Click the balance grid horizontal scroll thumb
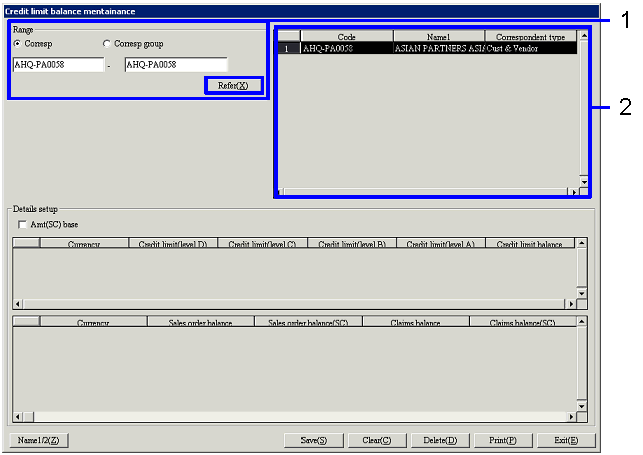Screen dimensions: 643x455 28,417
